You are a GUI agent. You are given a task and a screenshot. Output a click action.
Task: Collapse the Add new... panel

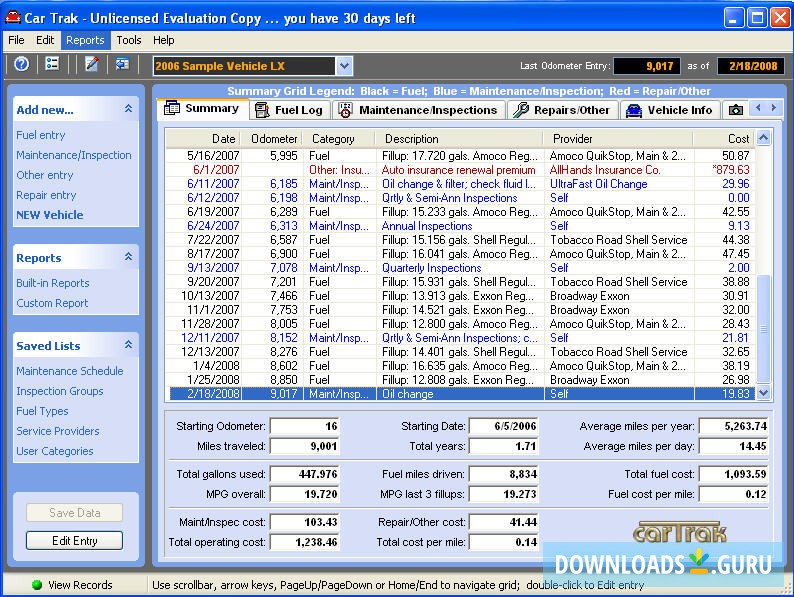(x=128, y=109)
